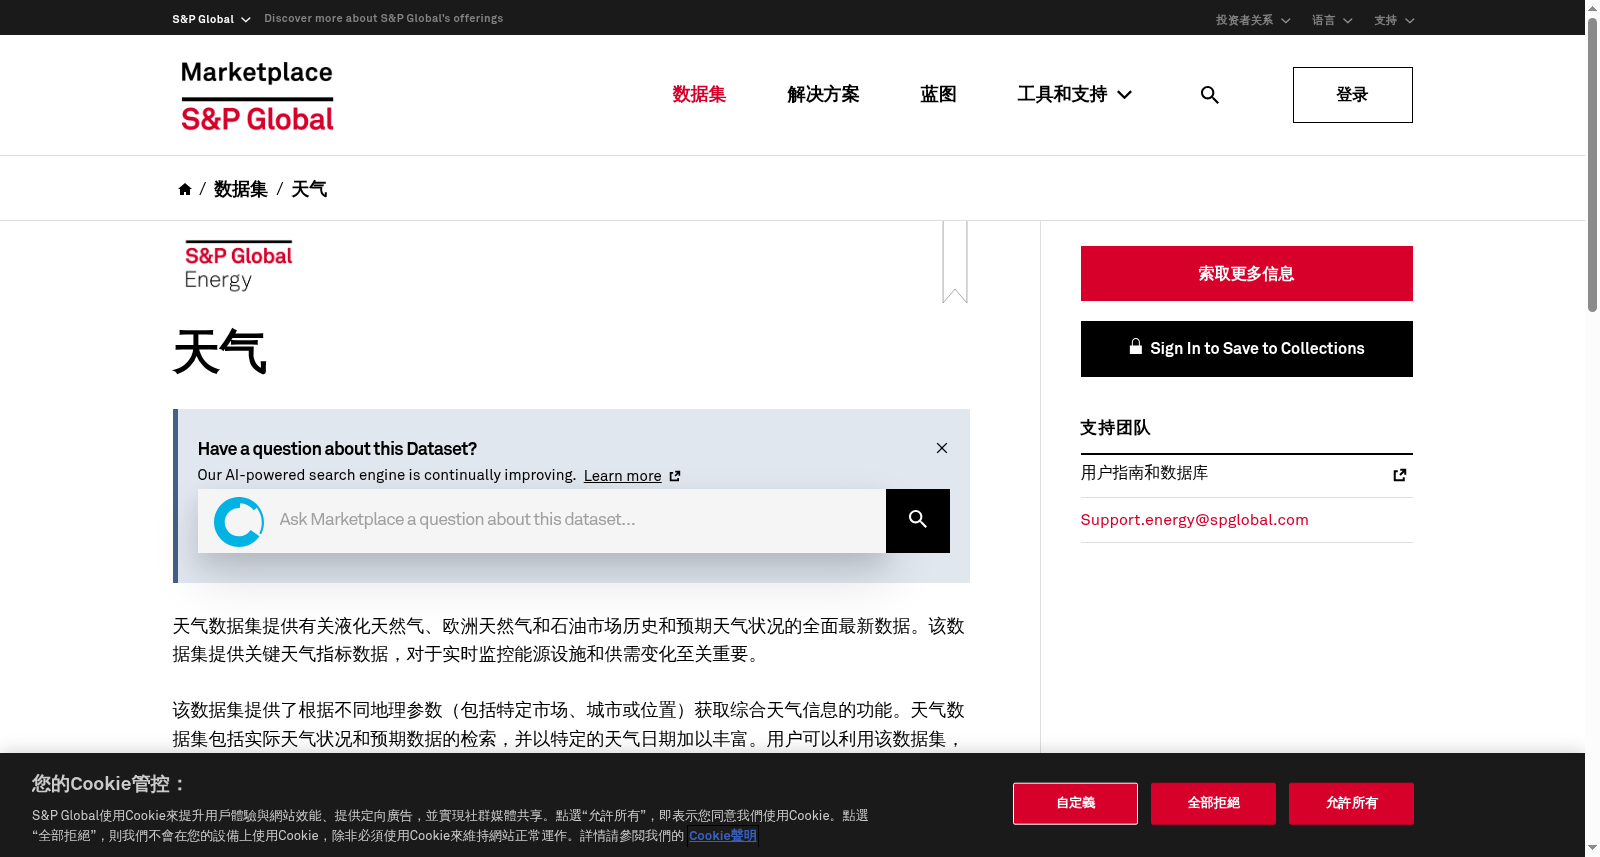1600x857 pixels.
Task: Open the header search magnifier icon
Action: pyautogui.click(x=1209, y=95)
